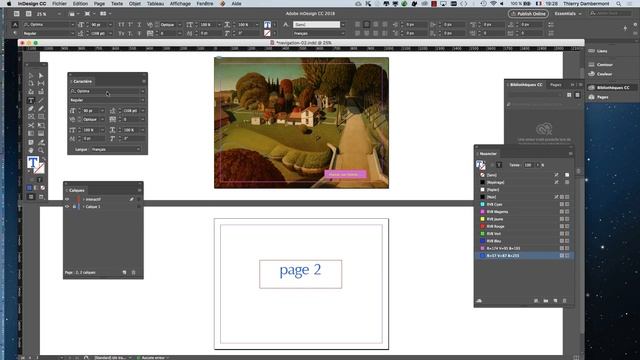Switch to Pages tab beside Bibliothèques CC

coord(556,84)
